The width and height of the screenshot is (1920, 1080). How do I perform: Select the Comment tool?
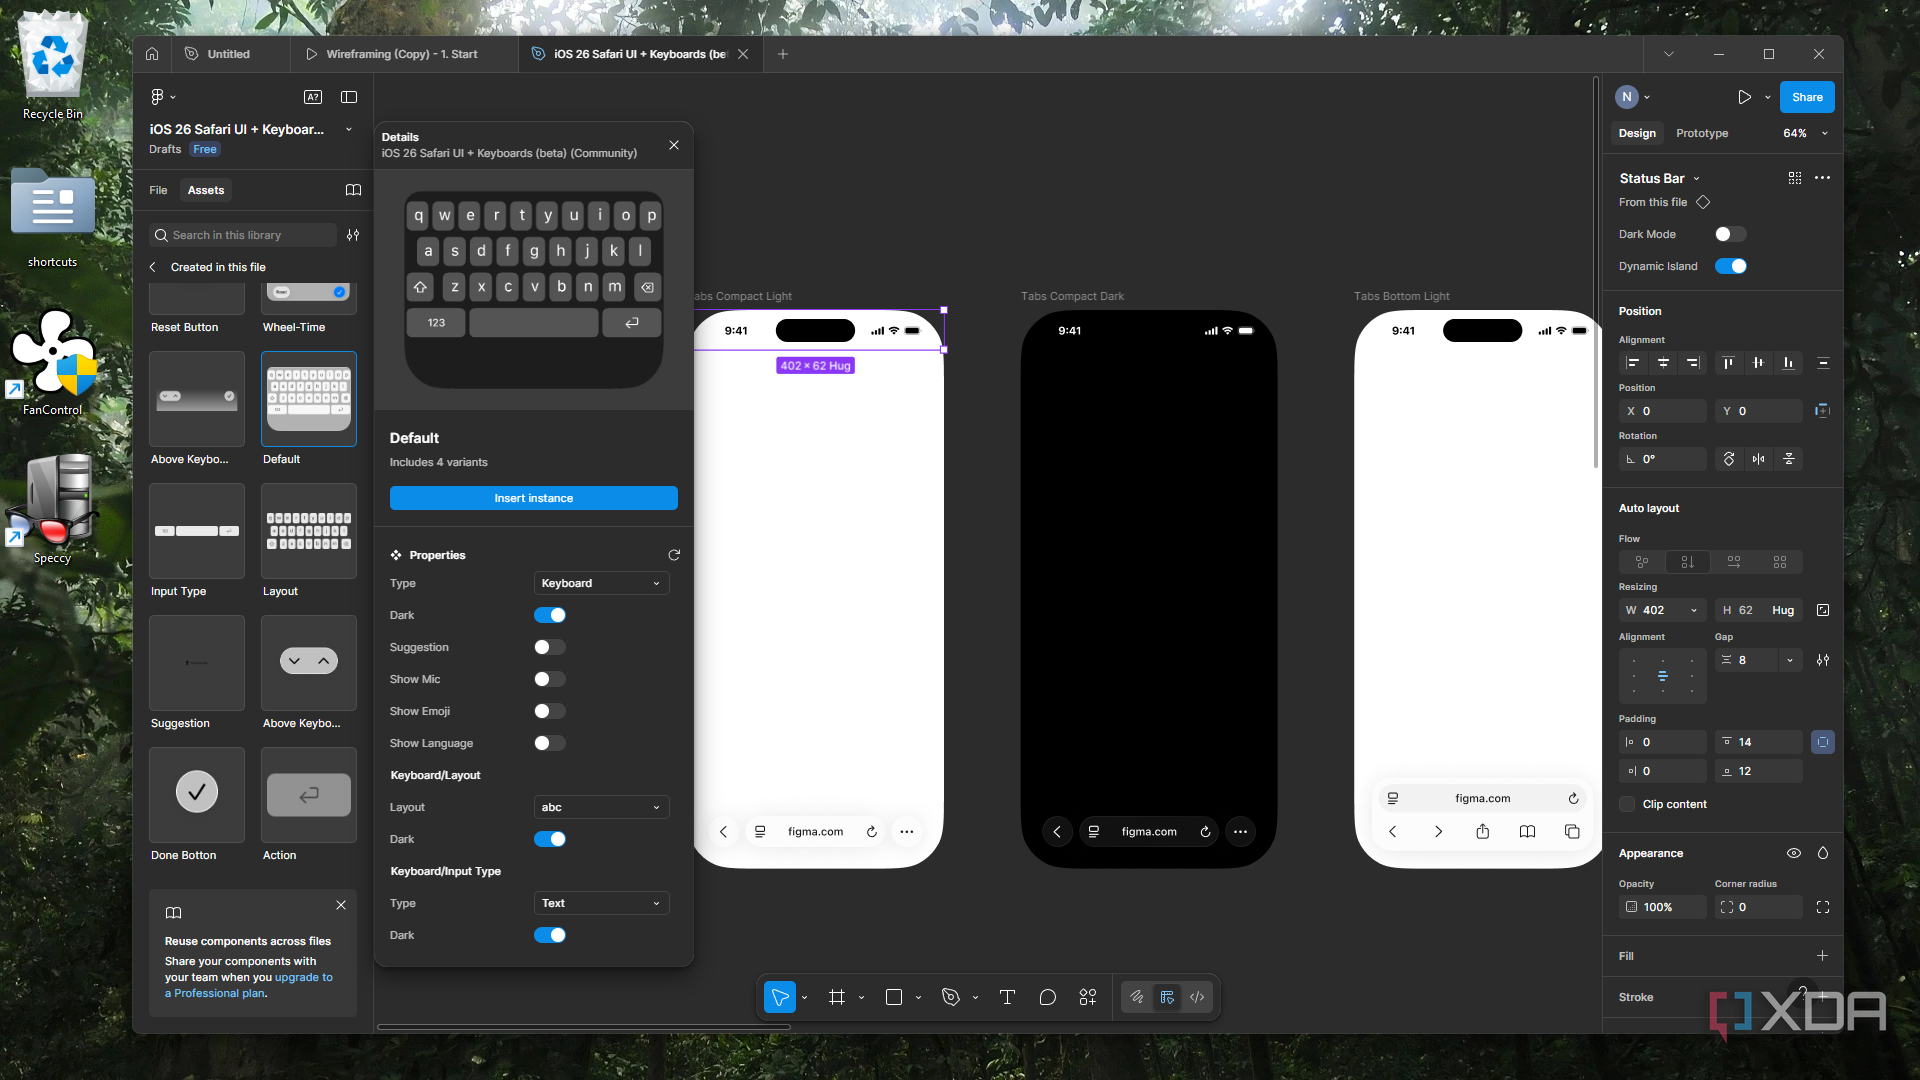(x=1047, y=997)
